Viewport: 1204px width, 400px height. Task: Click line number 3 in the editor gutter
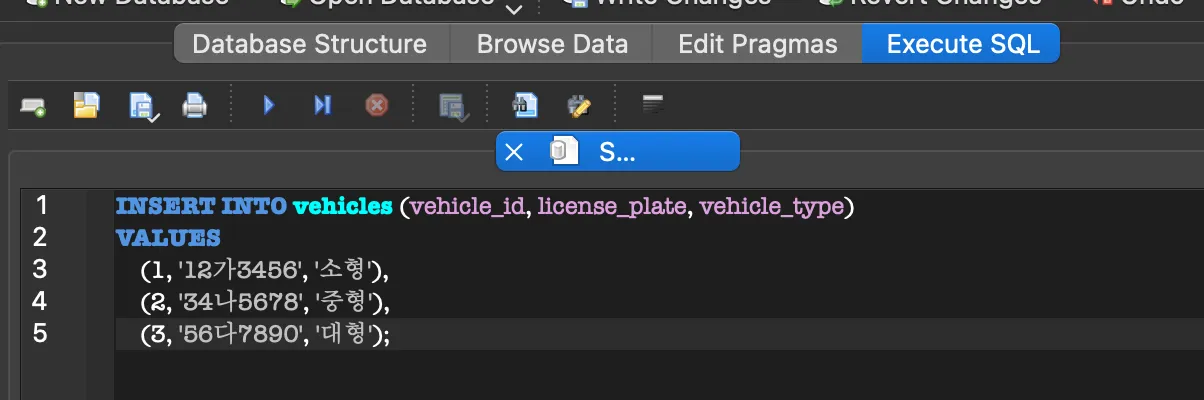click(40, 269)
